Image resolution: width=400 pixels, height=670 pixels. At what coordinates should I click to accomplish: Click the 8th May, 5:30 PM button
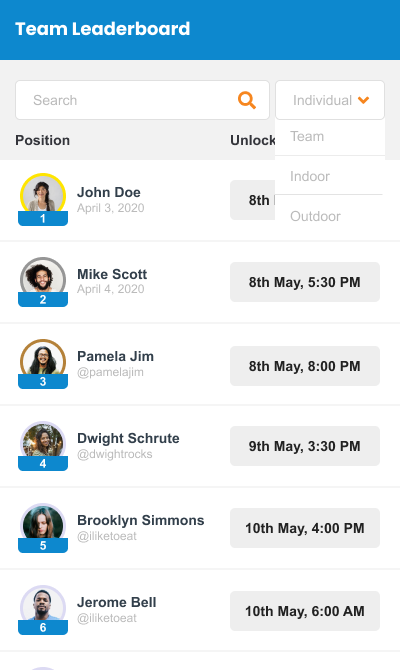(305, 282)
